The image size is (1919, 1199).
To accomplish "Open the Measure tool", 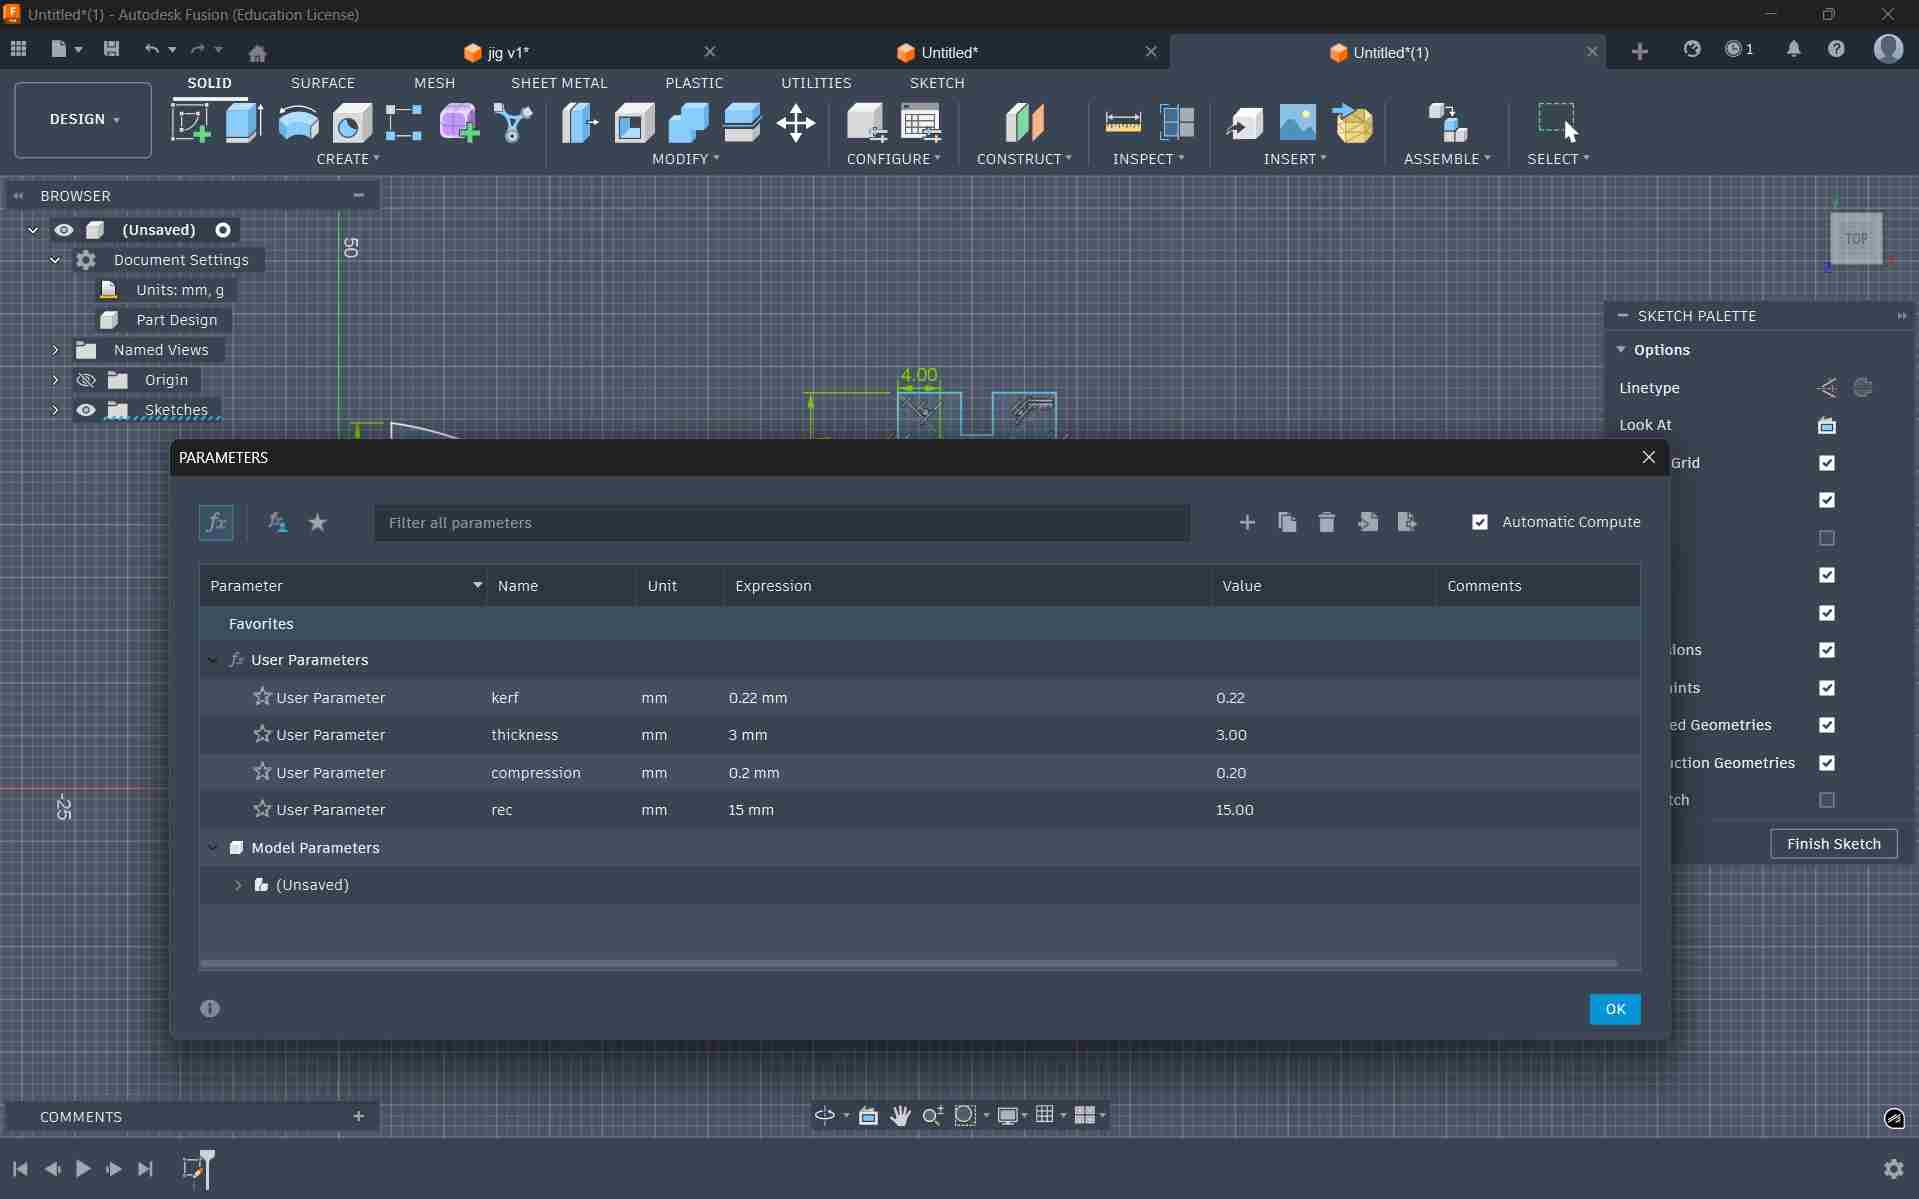I will pos(1123,123).
